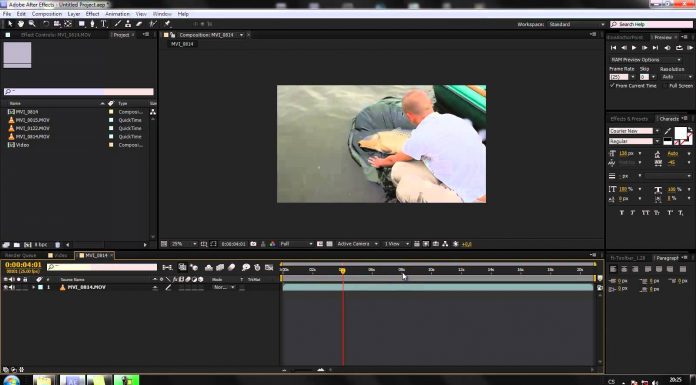Click new composition icon in Project panel
This screenshot has width=696, height=385.
(x=28, y=245)
